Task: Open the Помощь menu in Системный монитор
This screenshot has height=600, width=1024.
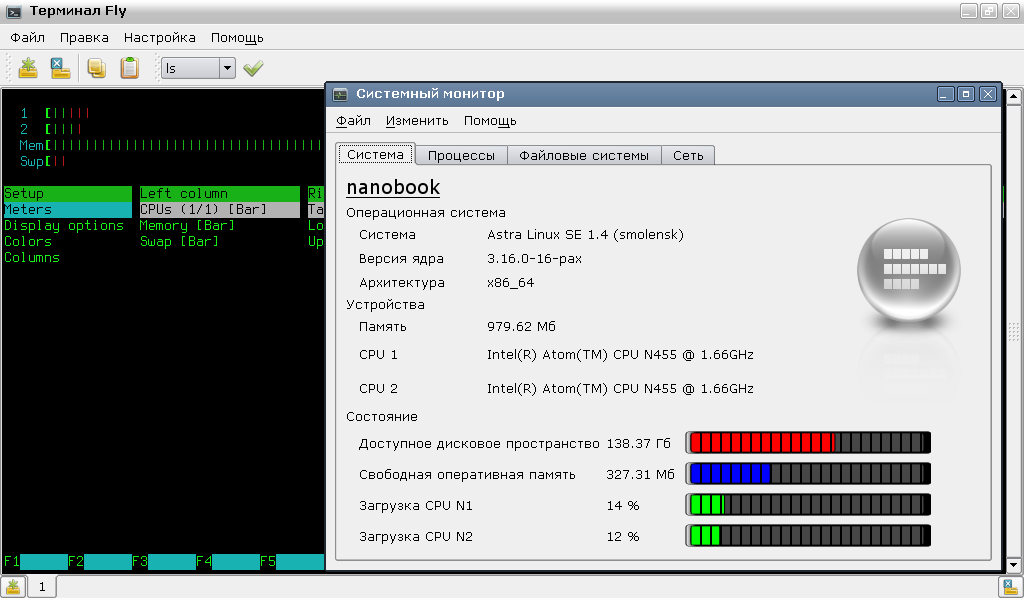Action: coord(490,121)
